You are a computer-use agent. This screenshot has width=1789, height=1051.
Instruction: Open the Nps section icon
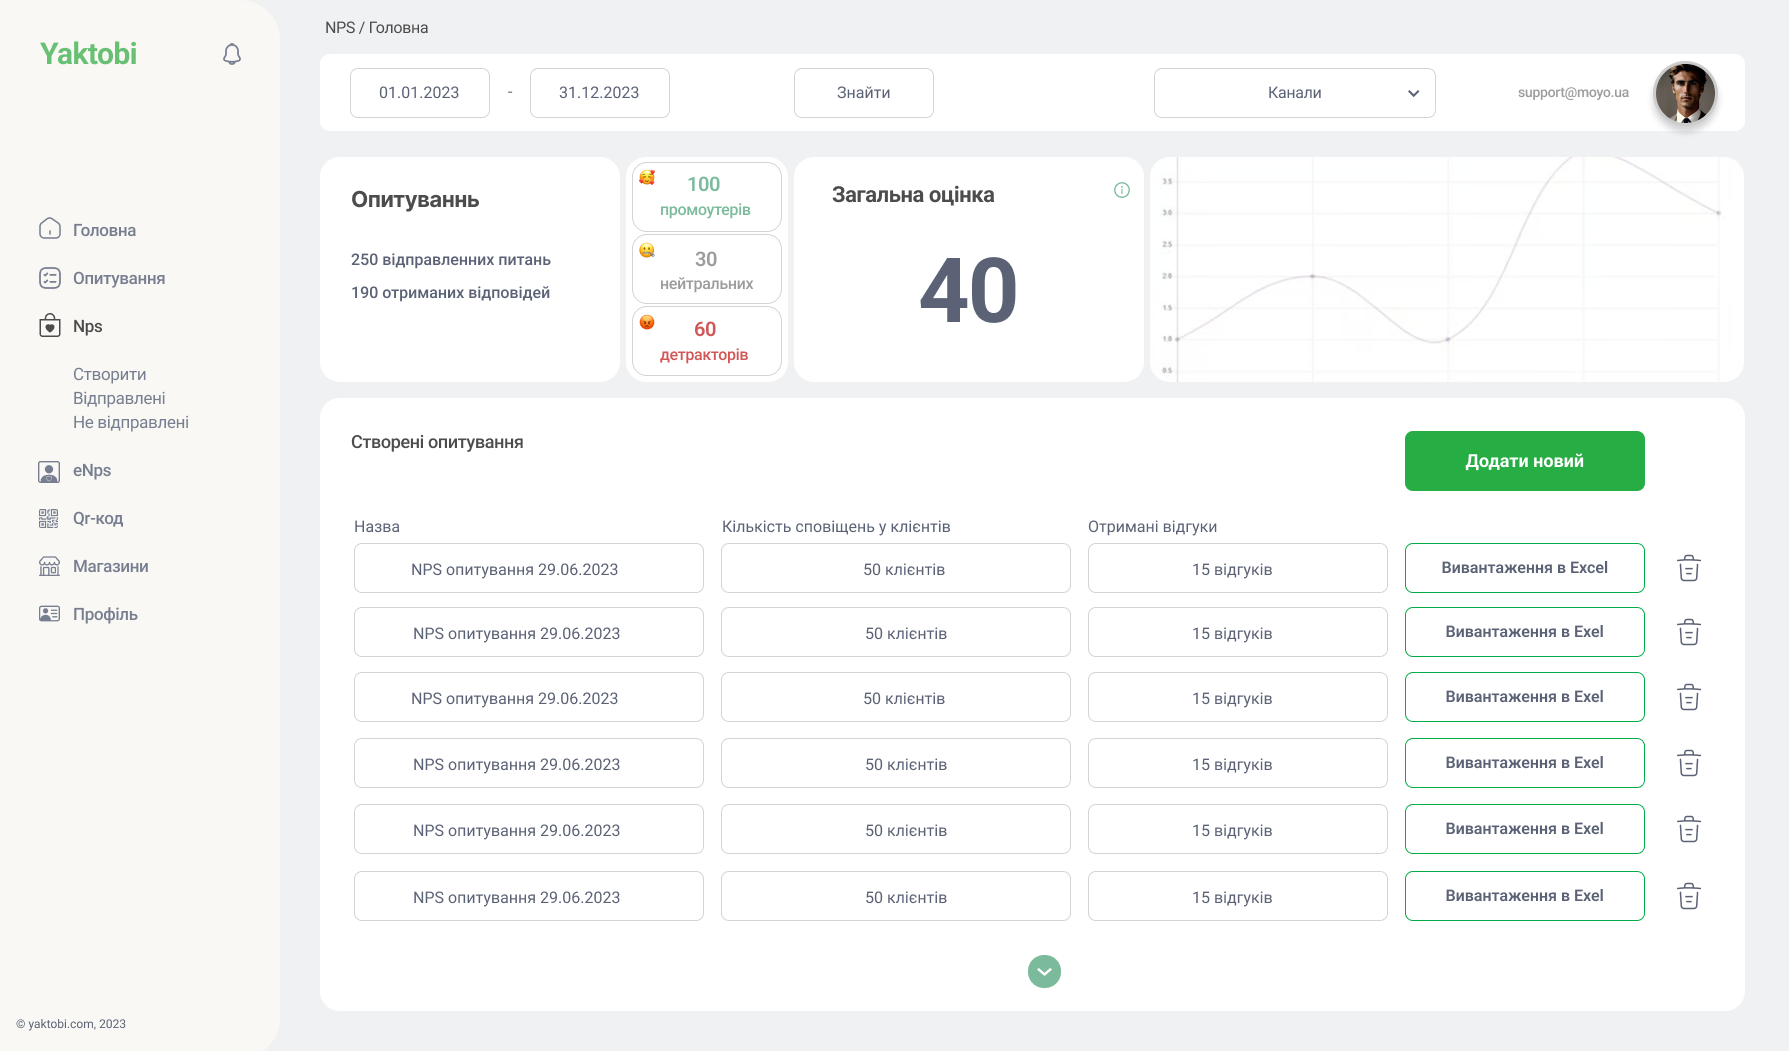coord(50,326)
